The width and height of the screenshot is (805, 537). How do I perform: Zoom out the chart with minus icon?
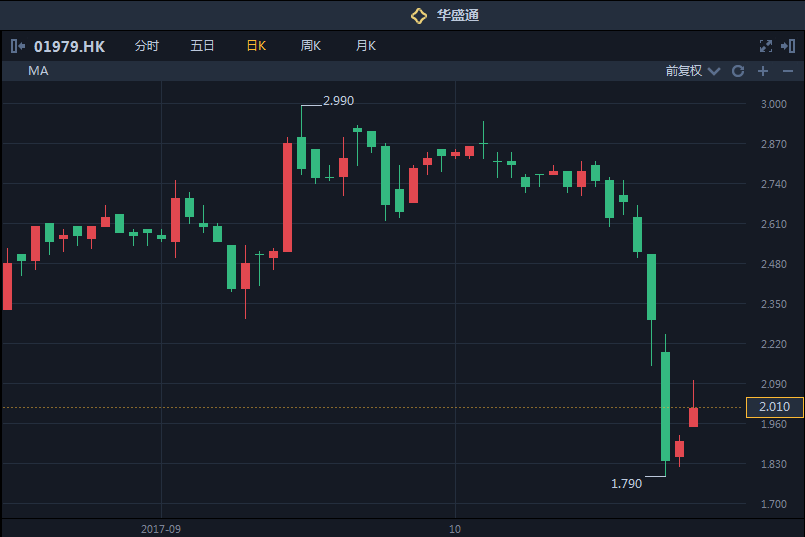pos(788,71)
